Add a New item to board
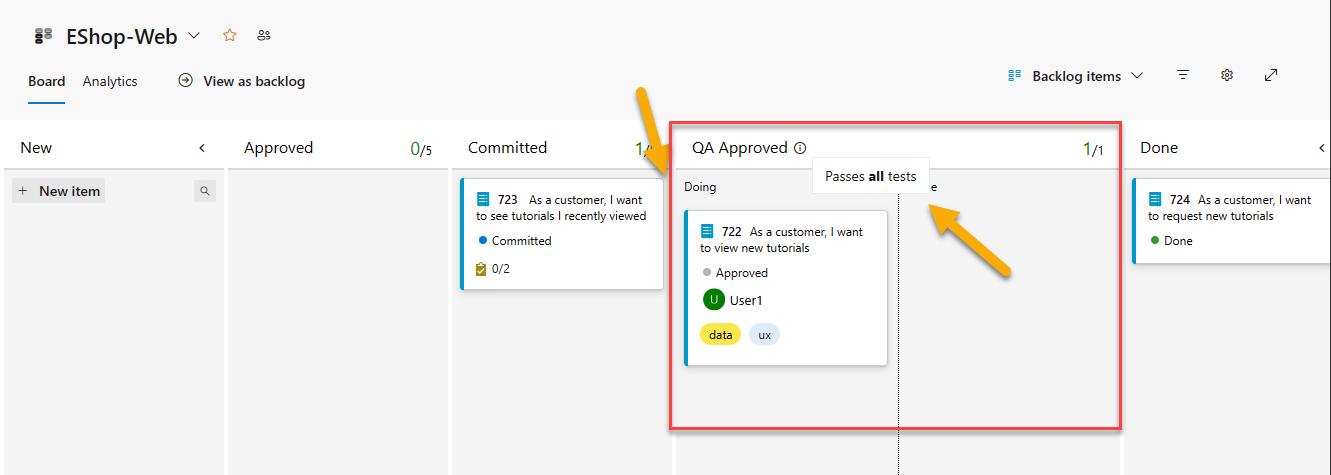Image resolution: width=1331 pixels, height=475 pixels. [x=59, y=191]
